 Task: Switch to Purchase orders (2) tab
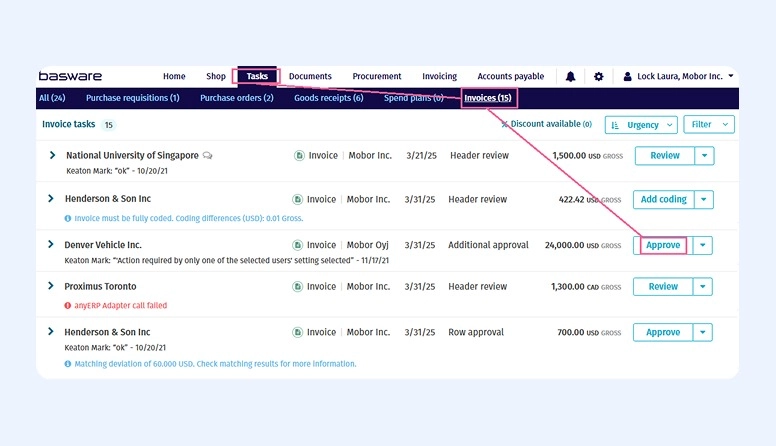[237, 98]
